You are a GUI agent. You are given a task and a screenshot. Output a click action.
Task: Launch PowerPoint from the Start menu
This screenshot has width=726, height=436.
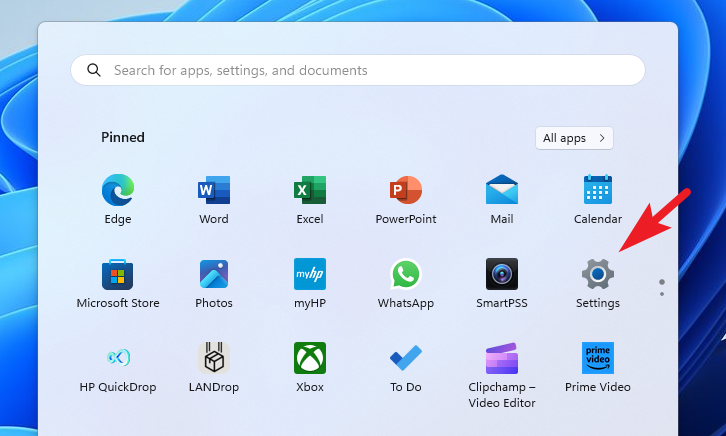click(x=406, y=199)
